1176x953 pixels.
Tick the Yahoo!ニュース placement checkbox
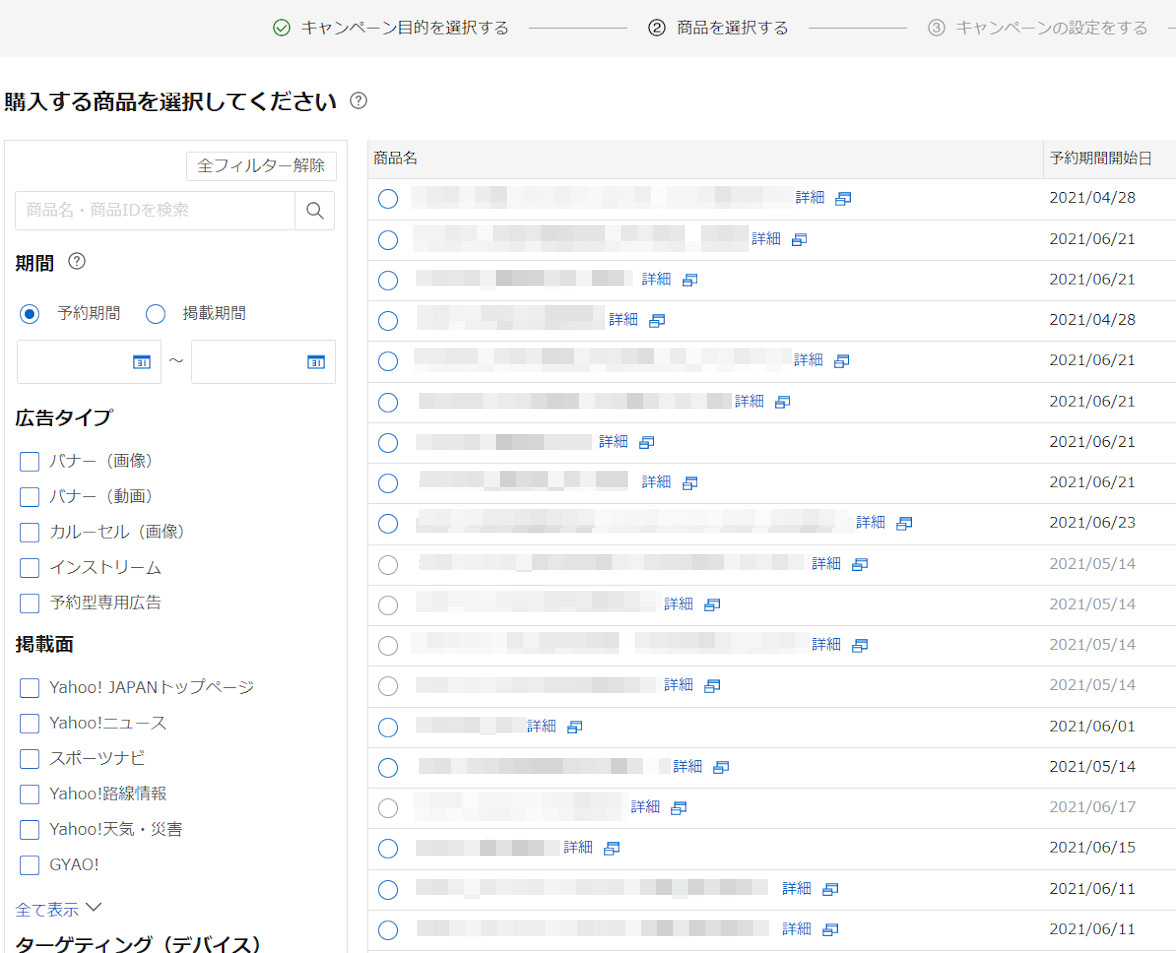coord(30,723)
